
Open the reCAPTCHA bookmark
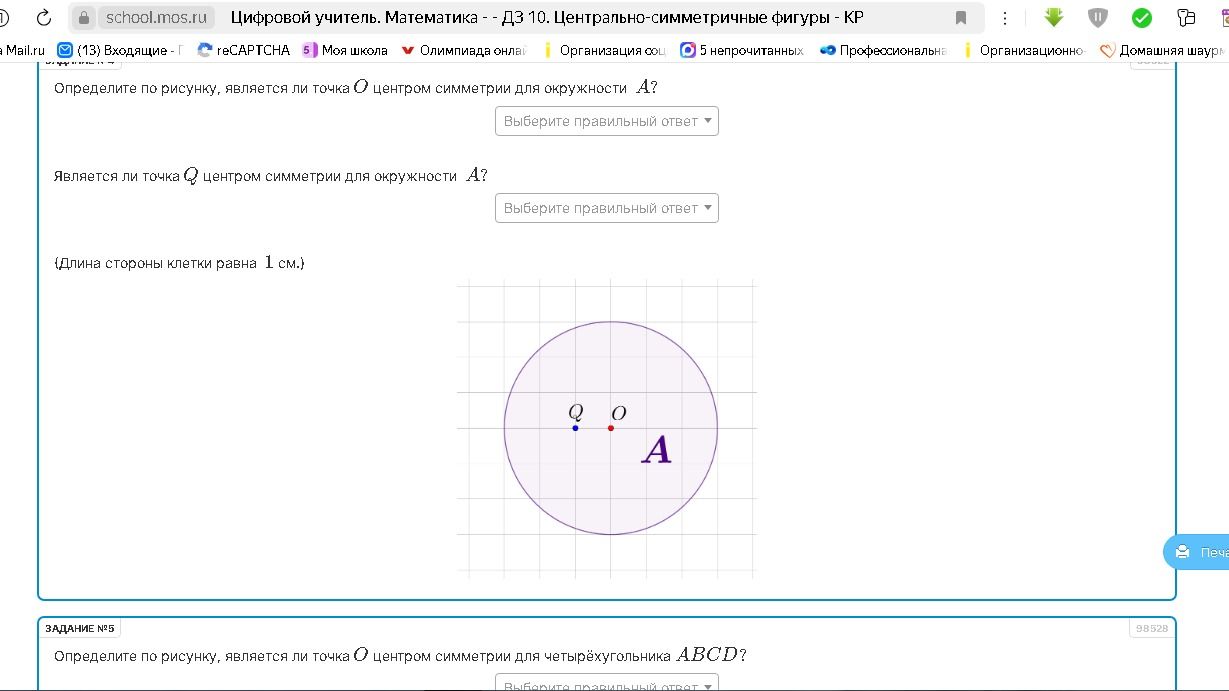click(x=244, y=50)
